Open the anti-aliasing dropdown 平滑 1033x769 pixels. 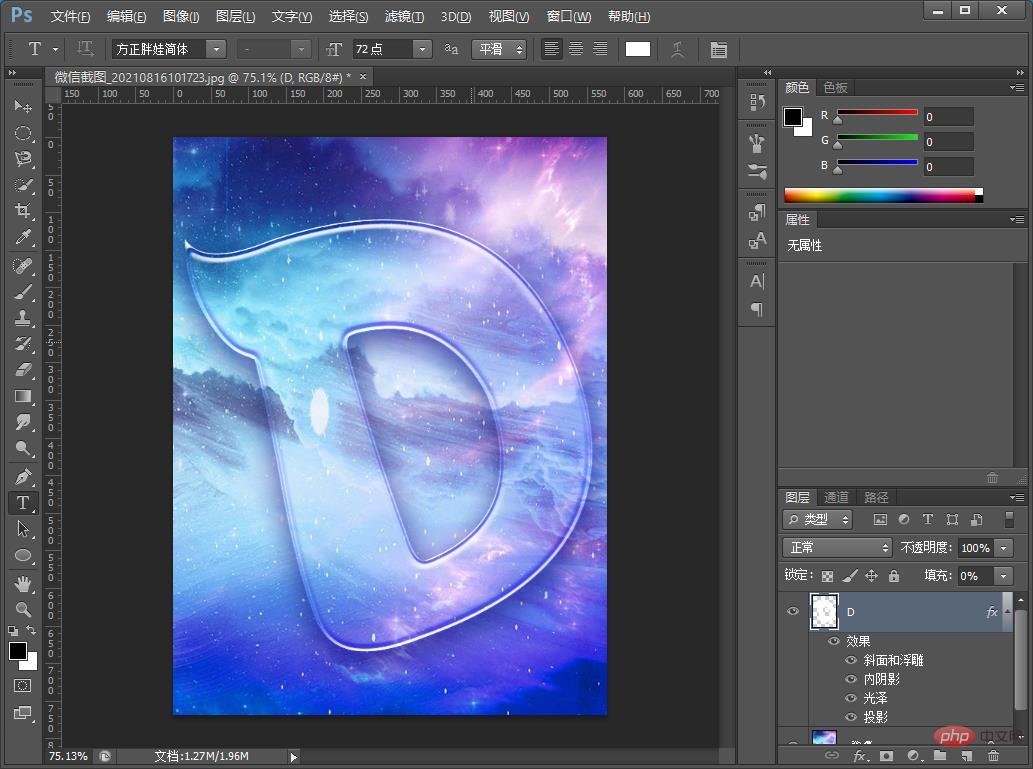pyautogui.click(x=499, y=49)
